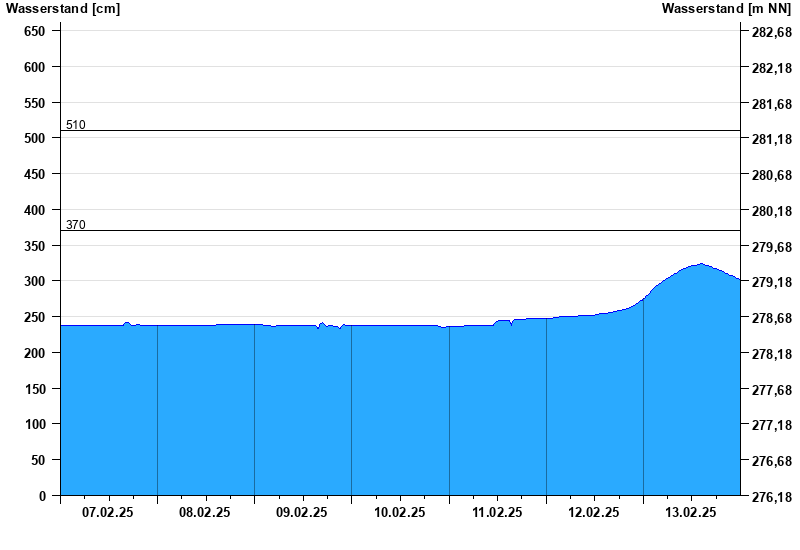Click the 300 label on the left axis
The width and height of the screenshot is (800, 550).
click(x=35, y=281)
